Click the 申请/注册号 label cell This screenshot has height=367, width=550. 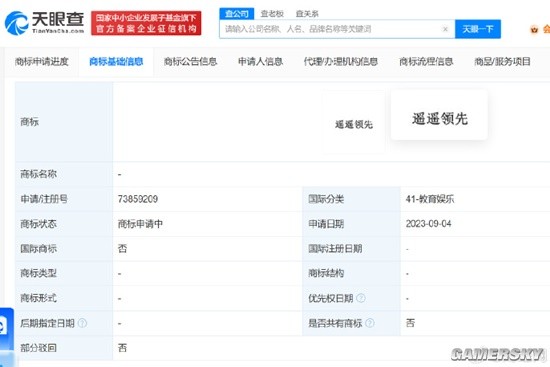pos(64,199)
